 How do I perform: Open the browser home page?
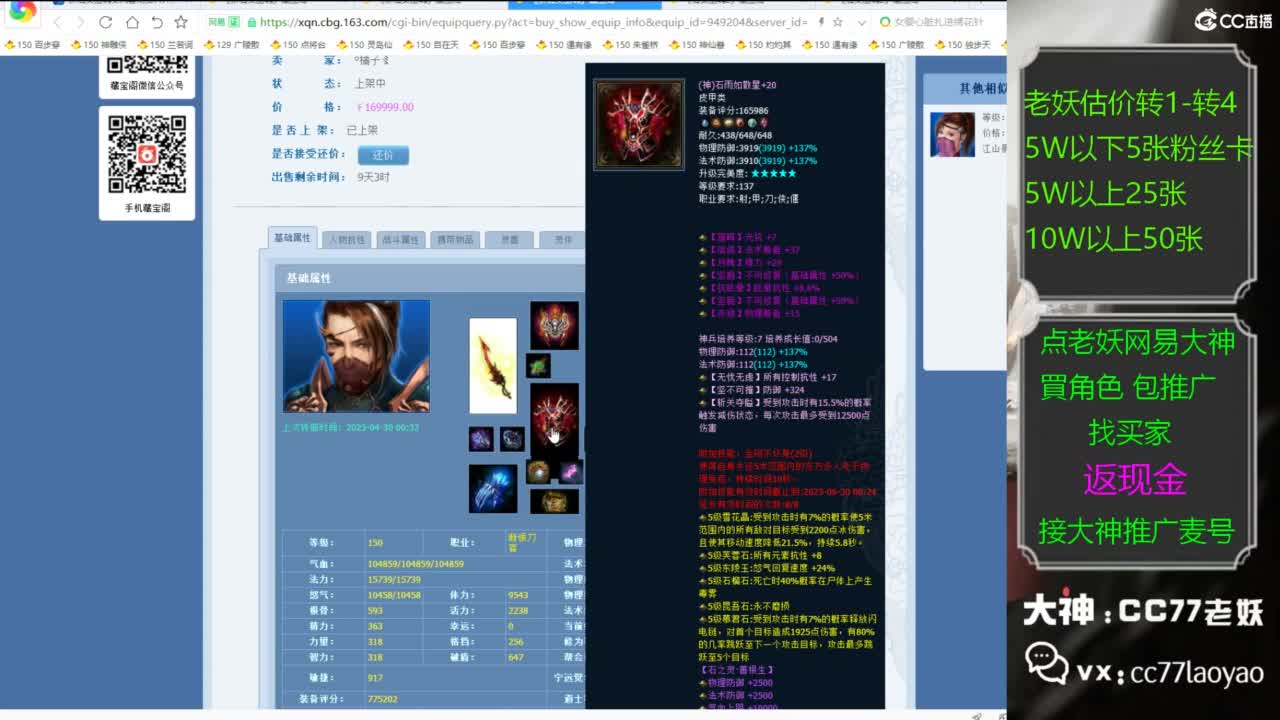tap(132, 22)
